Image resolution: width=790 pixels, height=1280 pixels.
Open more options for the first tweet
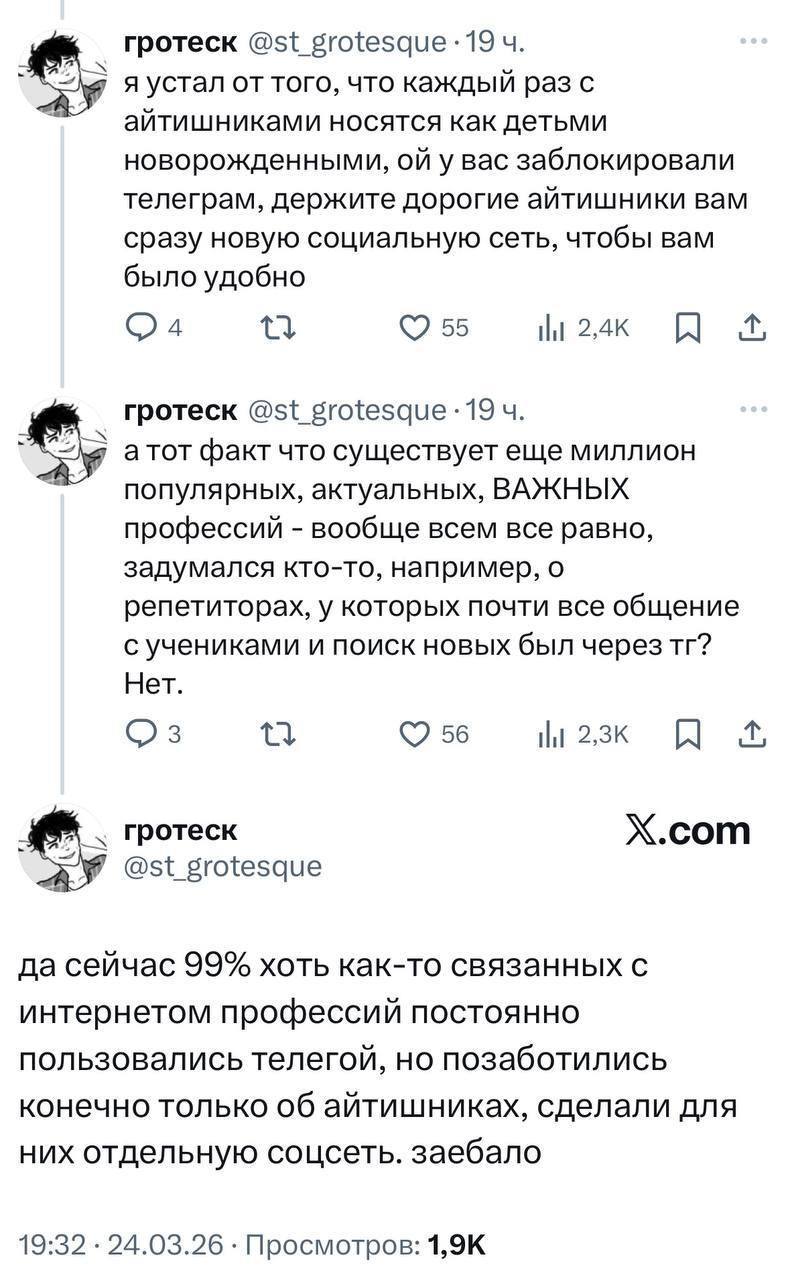tap(752, 42)
